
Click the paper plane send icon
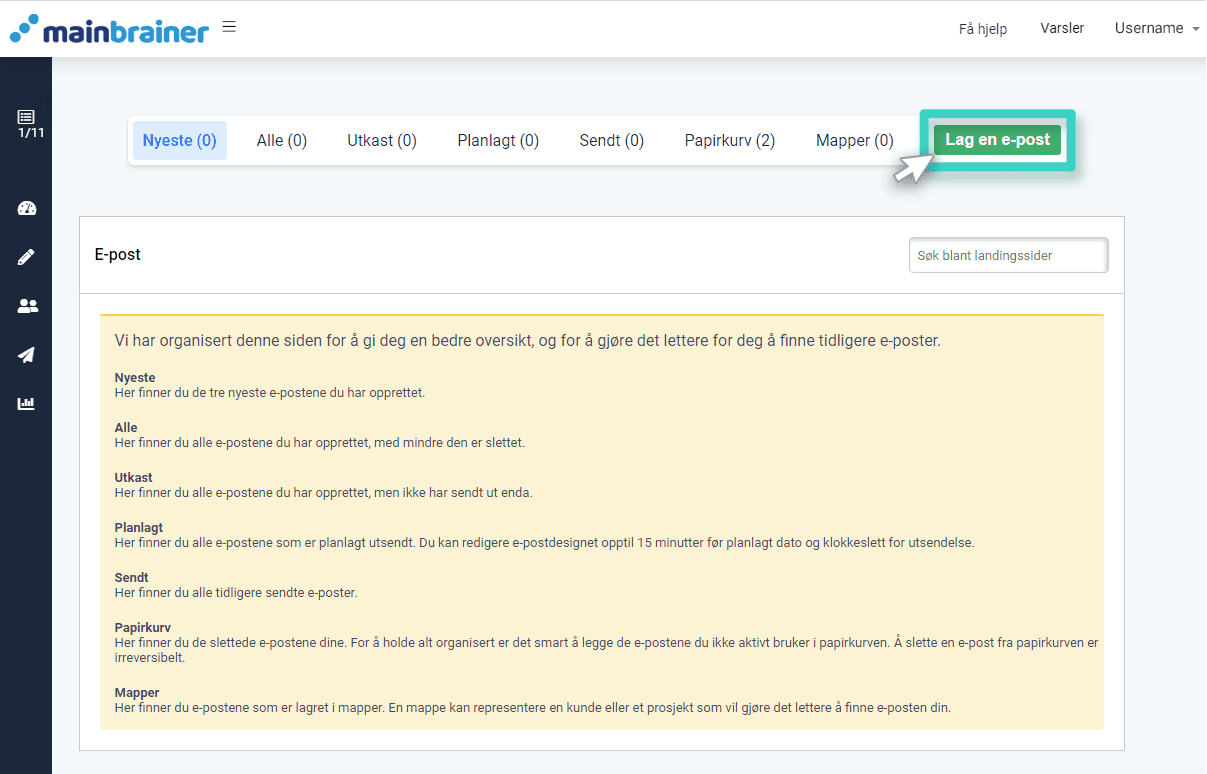[x=25, y=355]
